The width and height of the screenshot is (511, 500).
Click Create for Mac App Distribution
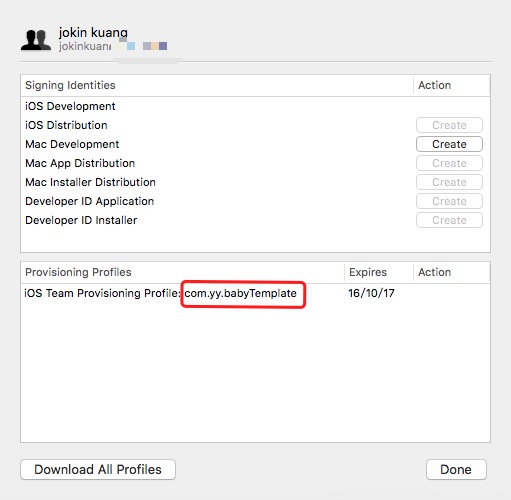[x=449, y=163]
